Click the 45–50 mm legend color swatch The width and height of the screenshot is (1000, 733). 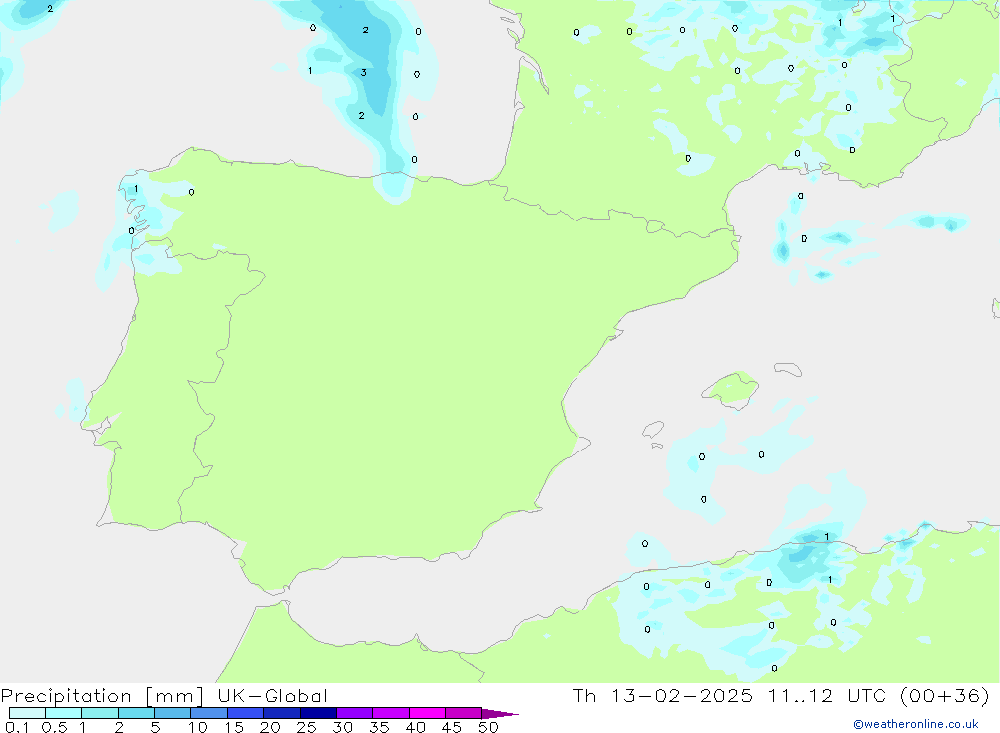[x=464, y=713]
